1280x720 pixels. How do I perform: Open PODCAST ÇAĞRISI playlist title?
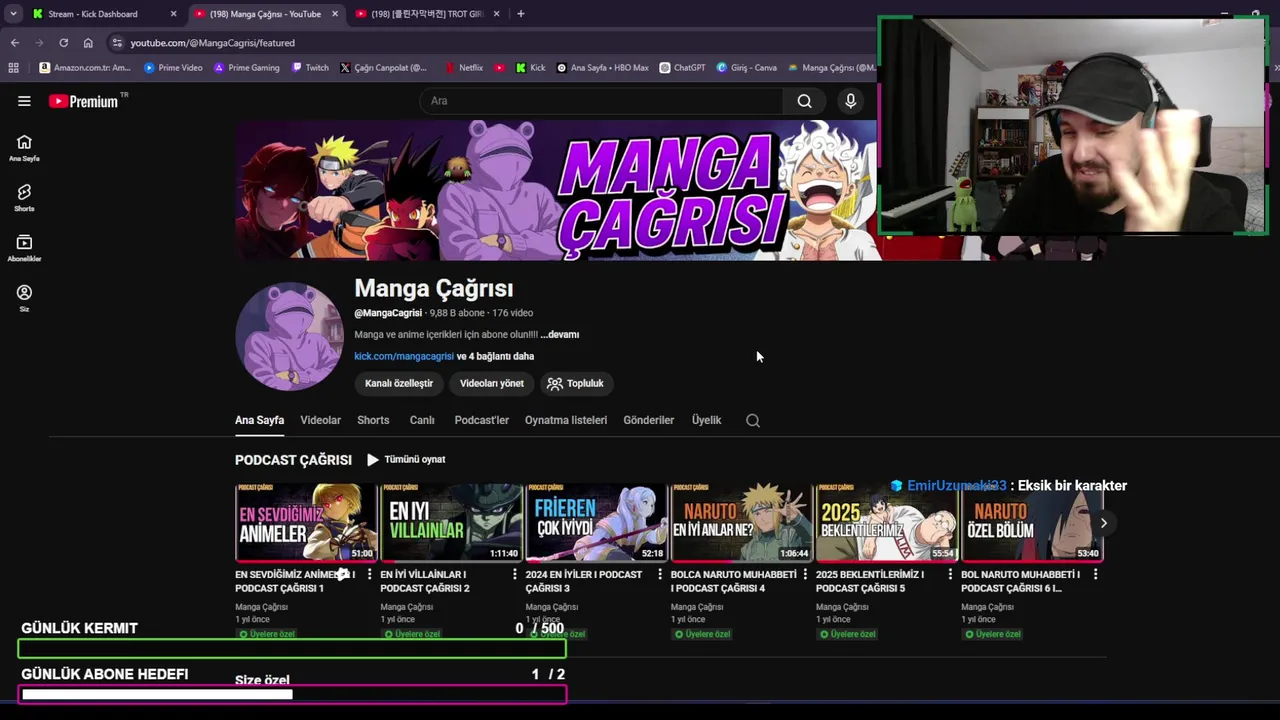293,460
